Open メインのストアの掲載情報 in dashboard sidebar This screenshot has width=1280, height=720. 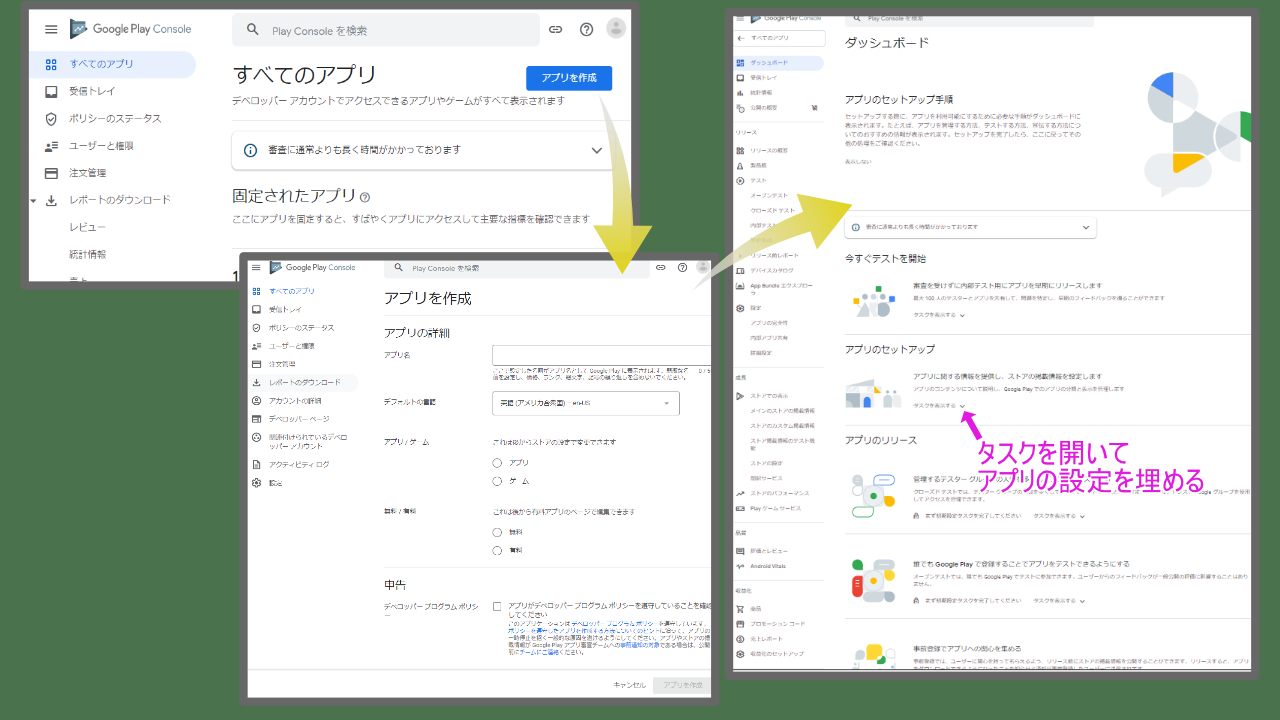[783, 411]
